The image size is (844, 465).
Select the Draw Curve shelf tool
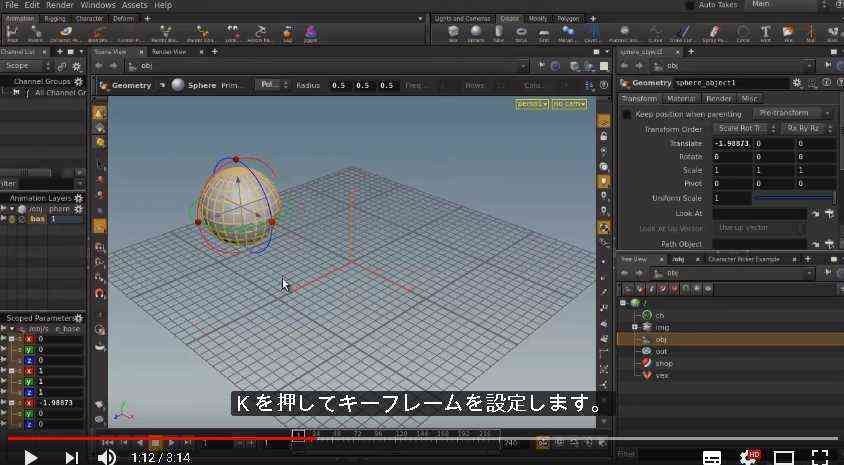684,33
